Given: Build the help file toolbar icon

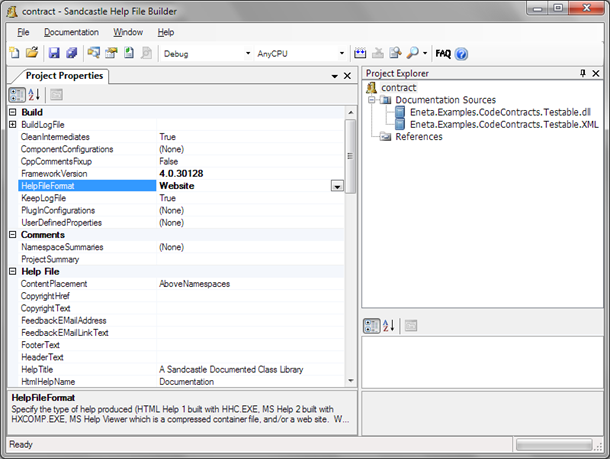Looking at the screenshot, I should (x=360, y=53).
